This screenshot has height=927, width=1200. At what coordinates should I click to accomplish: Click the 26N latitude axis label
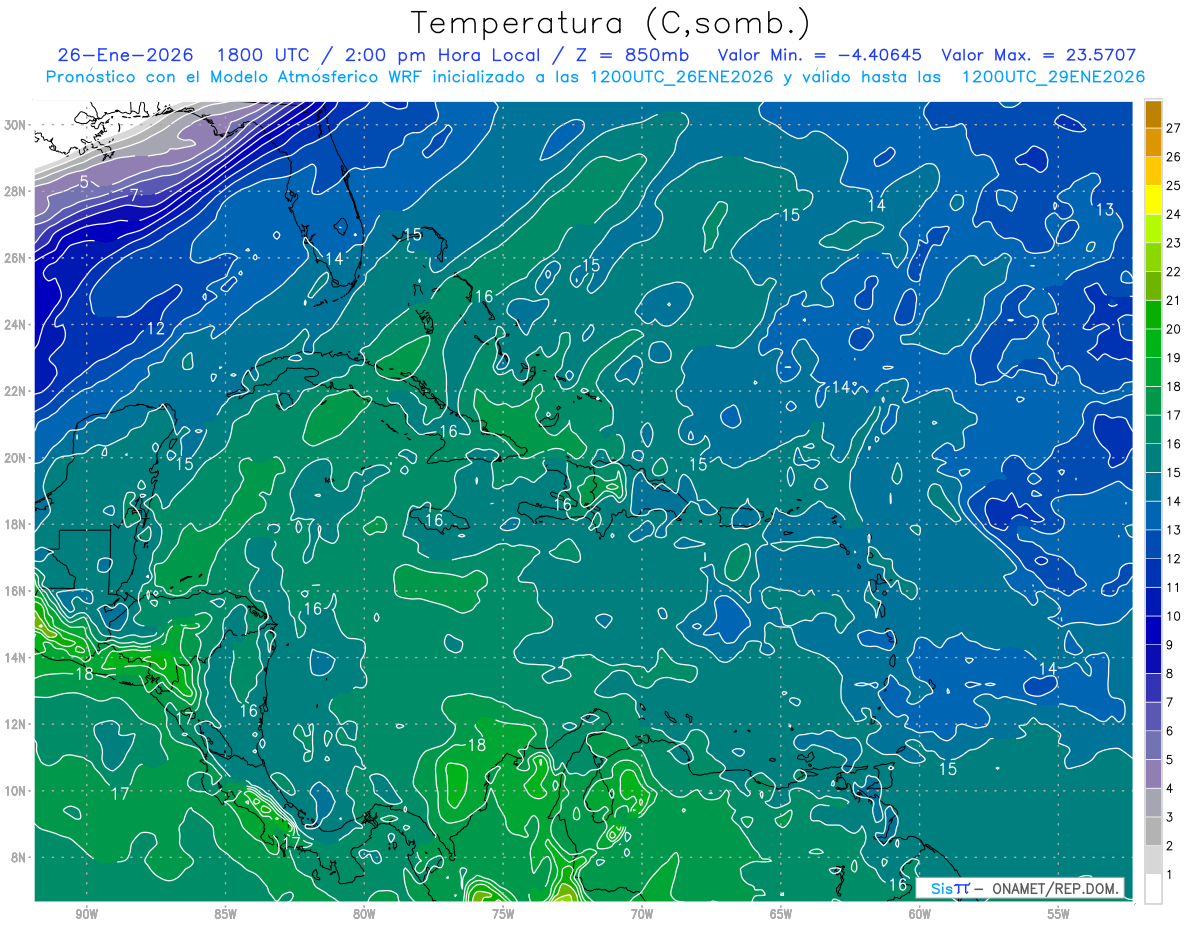click(17, 258)
